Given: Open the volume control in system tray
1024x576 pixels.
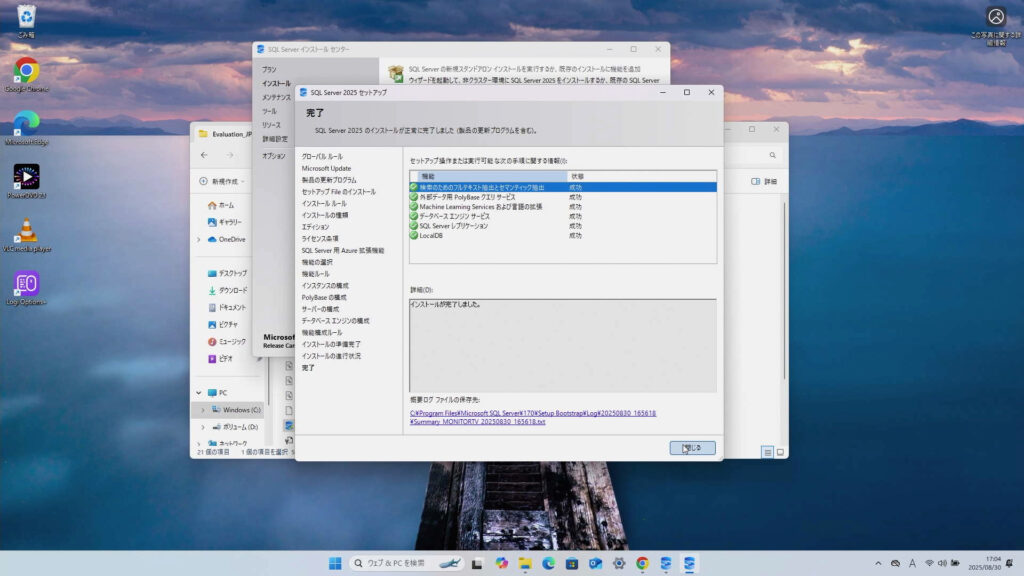Looking at the screenshot, I should pos(942,564).
